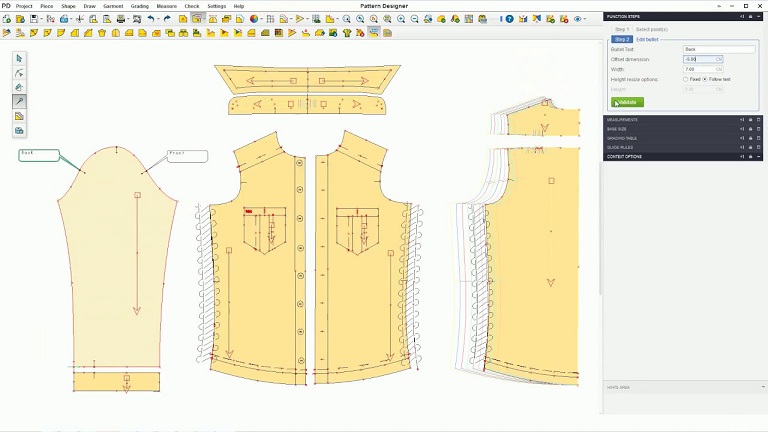The image size is (768, 432).
Task: Open the Grading menu
Action: pyautogui.click(x=139, y=6)
